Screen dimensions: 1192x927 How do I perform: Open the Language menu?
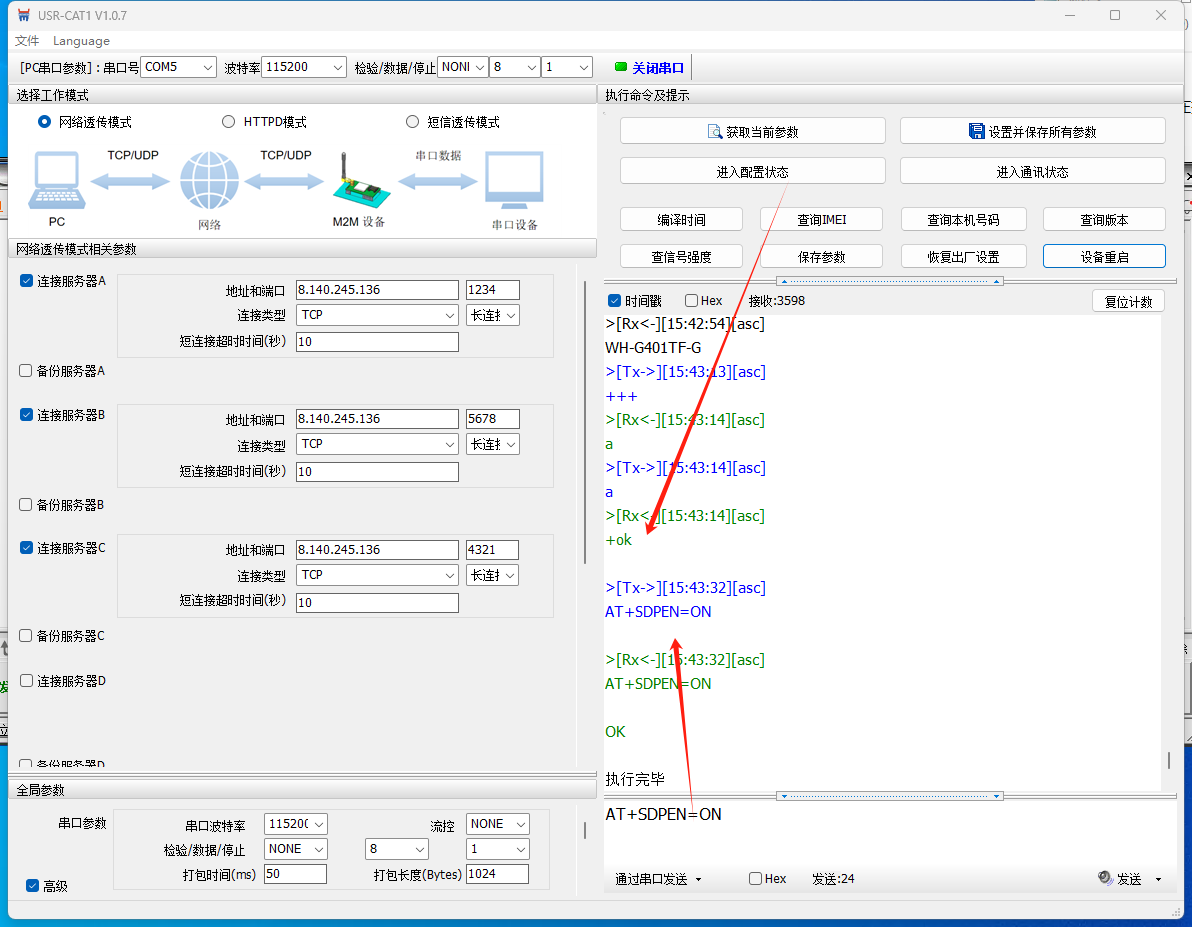81,41
